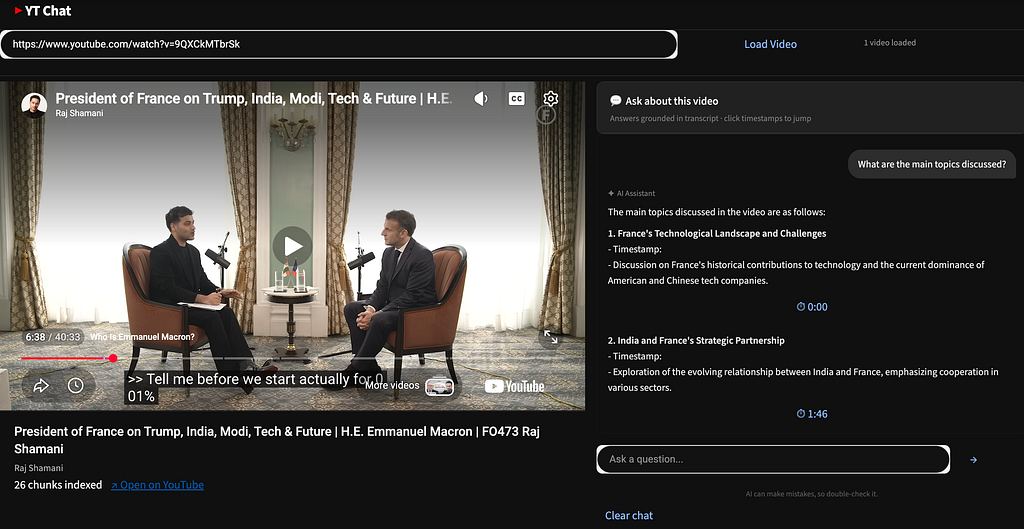Click the share arrow icon in player

pyautogui.click(x=41, y=385)
